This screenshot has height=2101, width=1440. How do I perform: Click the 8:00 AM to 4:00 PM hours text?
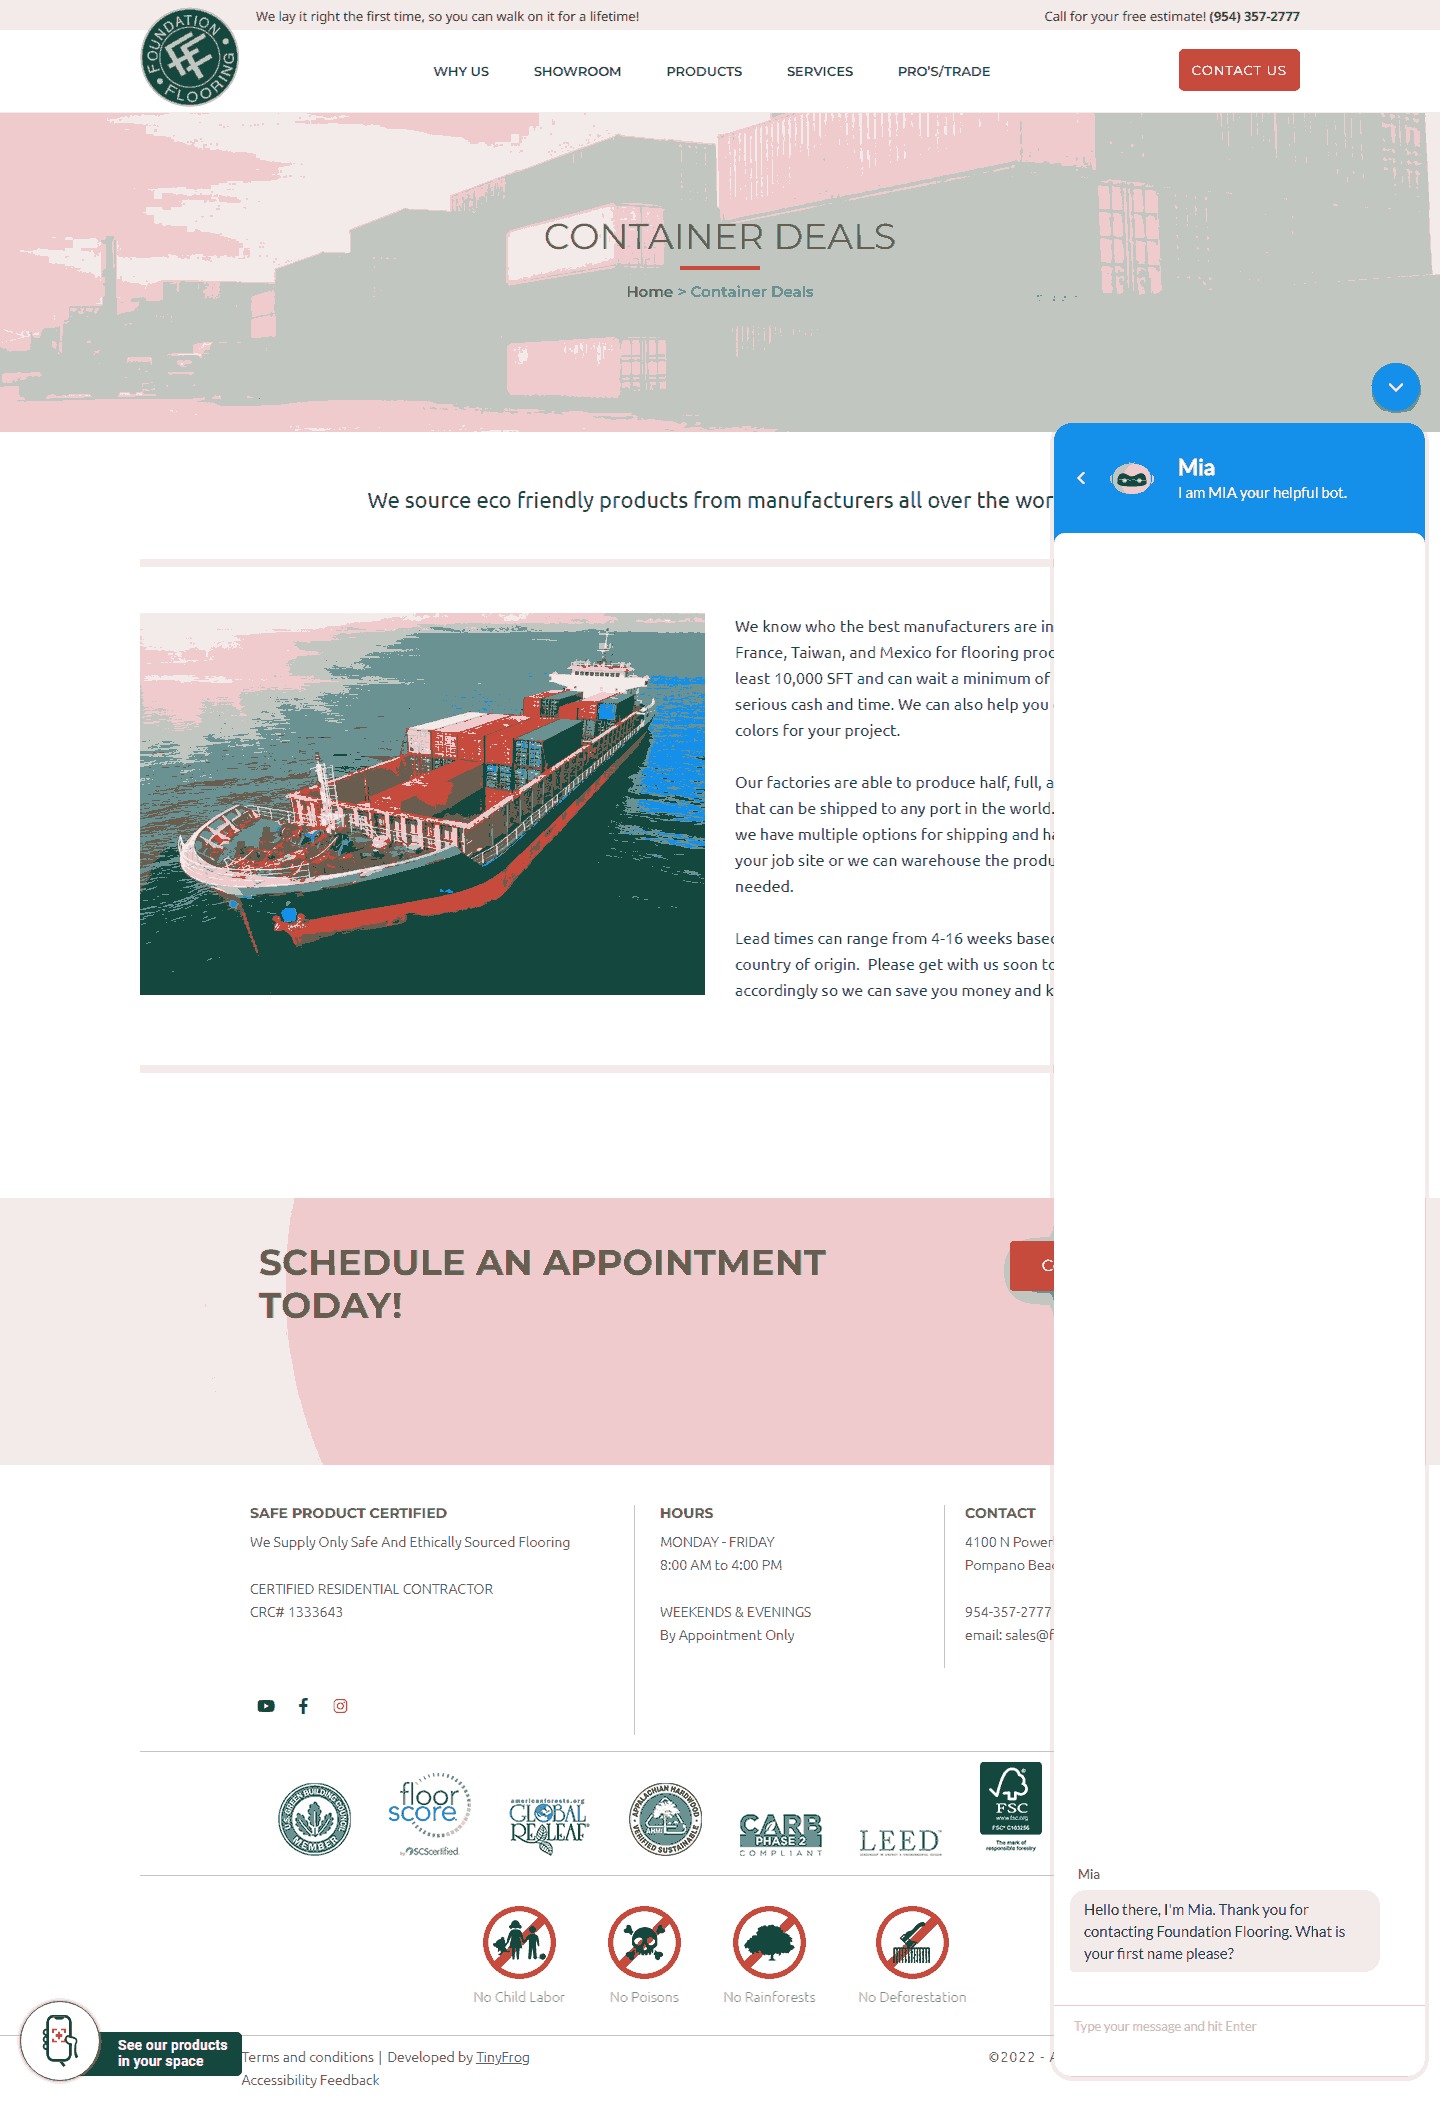pos(721,1565)
